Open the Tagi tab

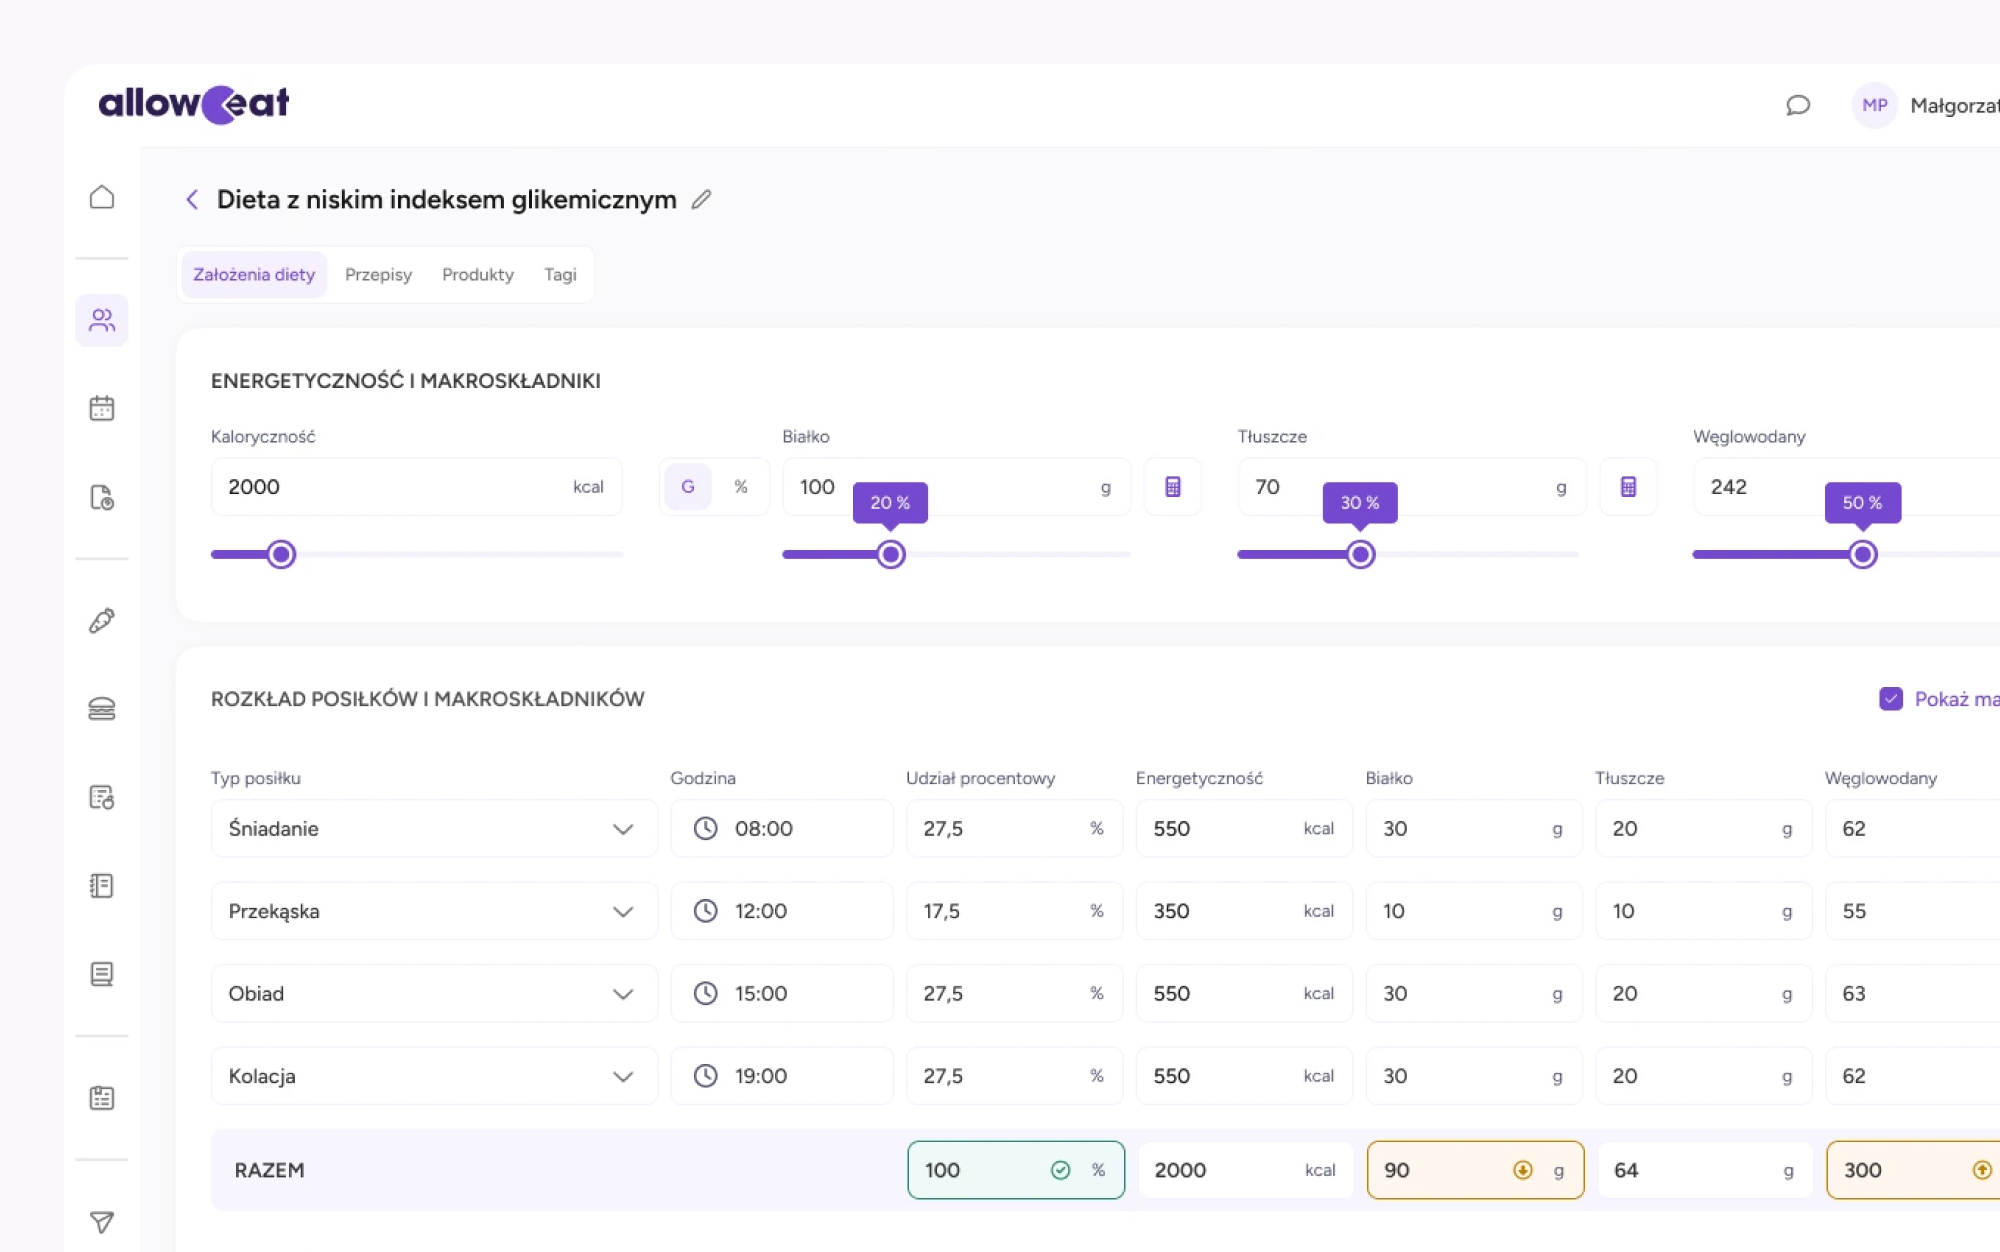pyautogui.click(x=560, y=273)
